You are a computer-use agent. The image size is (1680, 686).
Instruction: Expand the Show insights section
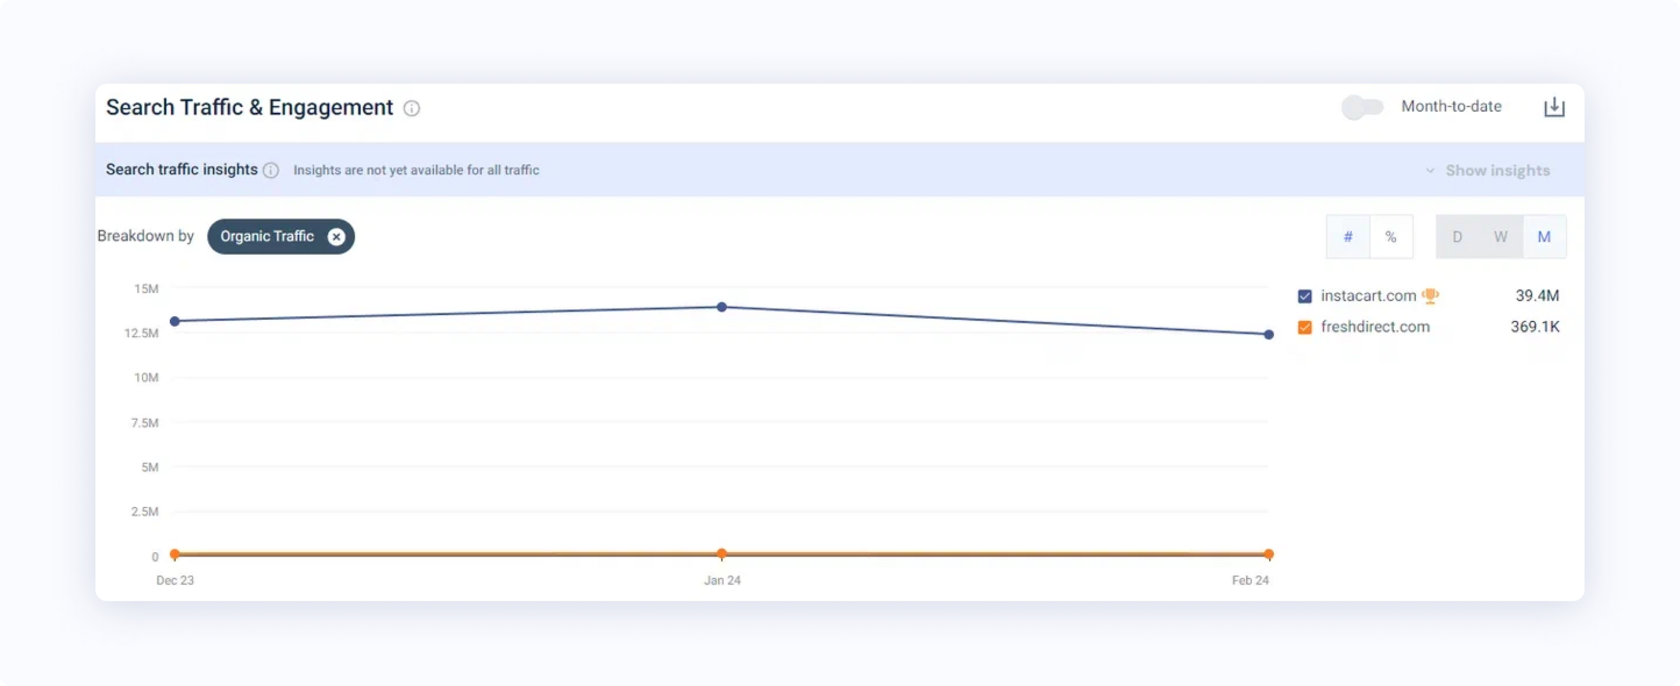(1497, 171)
